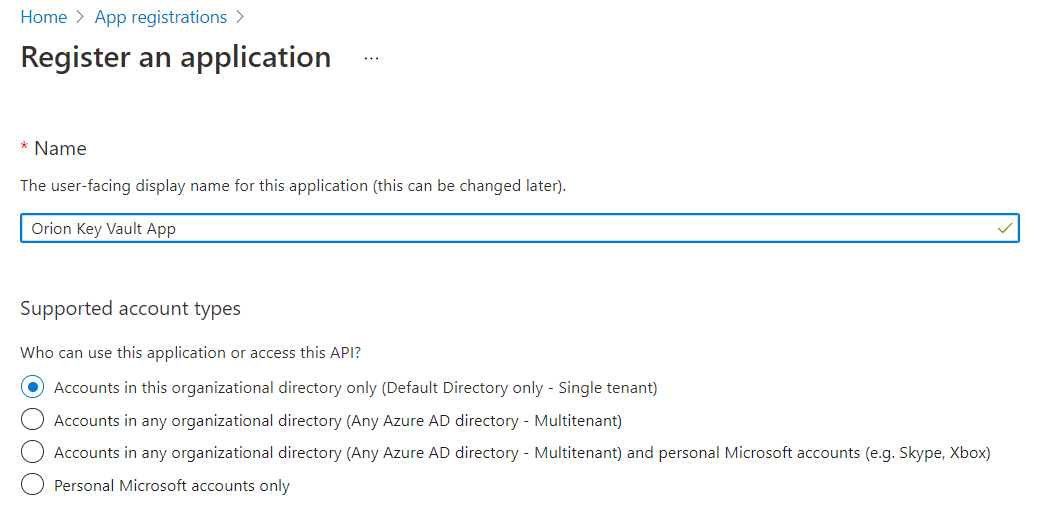This screenshot has height=508, width=1058.
Task: Choose the multitenant-only directory radio button
Action: (33, 420)
